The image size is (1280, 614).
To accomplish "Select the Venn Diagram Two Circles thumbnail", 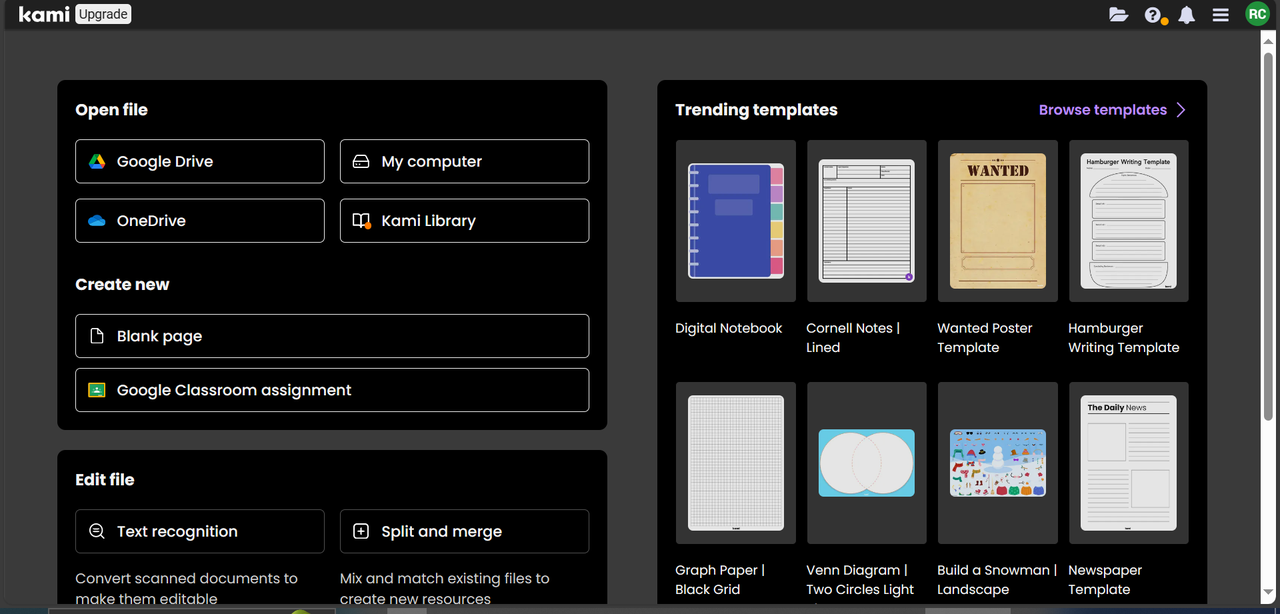I will tap(867, 463).
